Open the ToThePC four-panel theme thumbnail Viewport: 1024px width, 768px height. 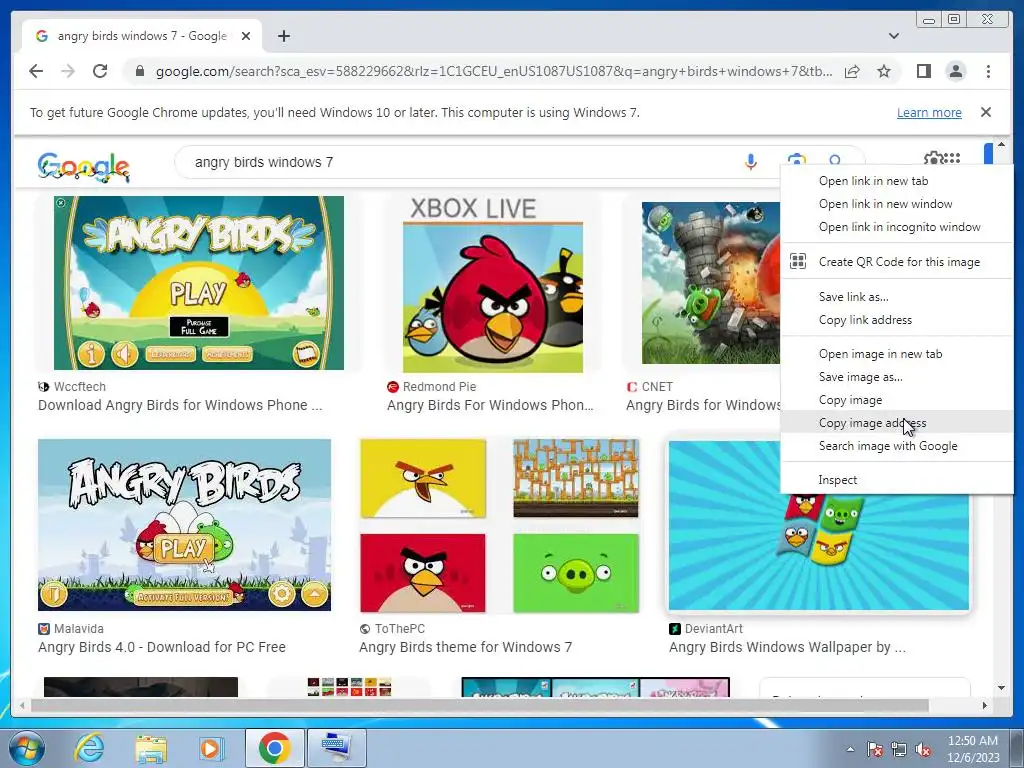499,526
